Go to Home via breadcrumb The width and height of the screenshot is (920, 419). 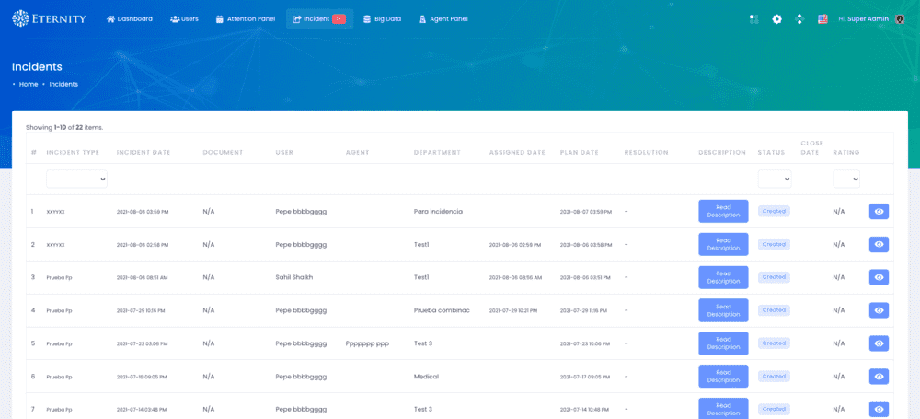click(x=28, y=85)
